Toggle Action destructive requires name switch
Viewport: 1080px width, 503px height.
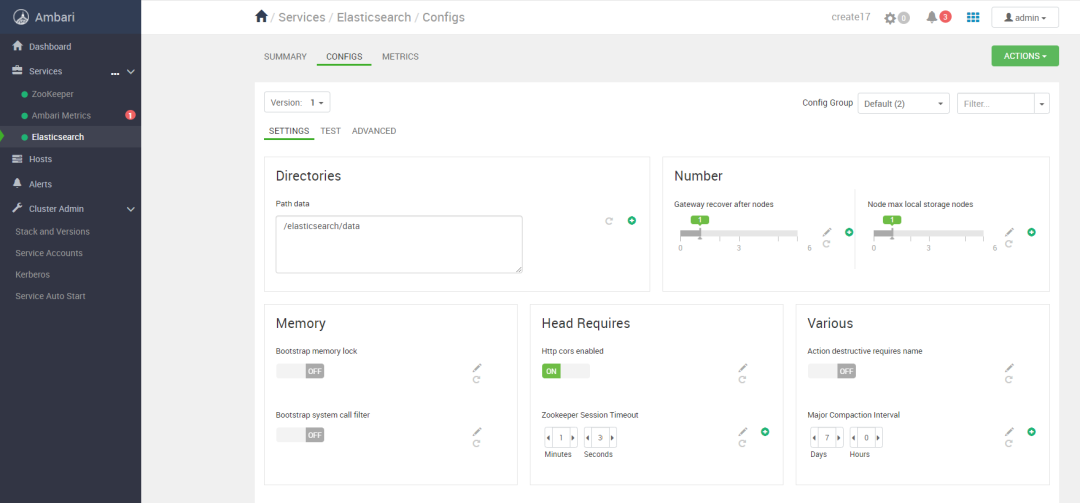[832, 371]
